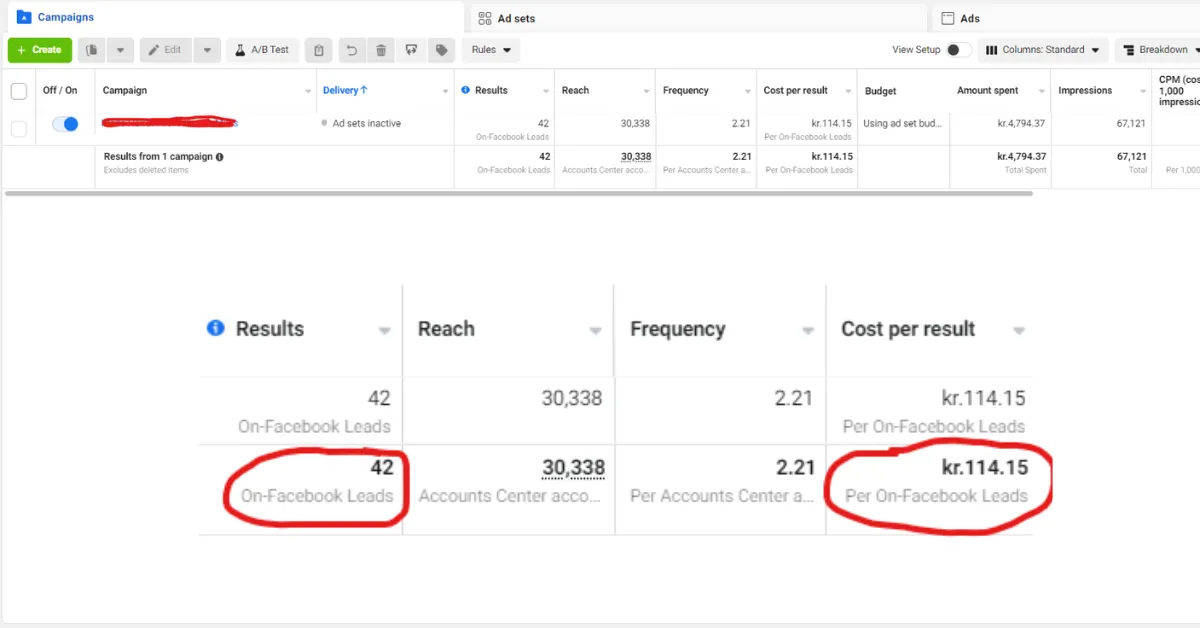Open the Breakdown dropdown
This screenshot has width=1200, height=628.
click(1158, 50)
